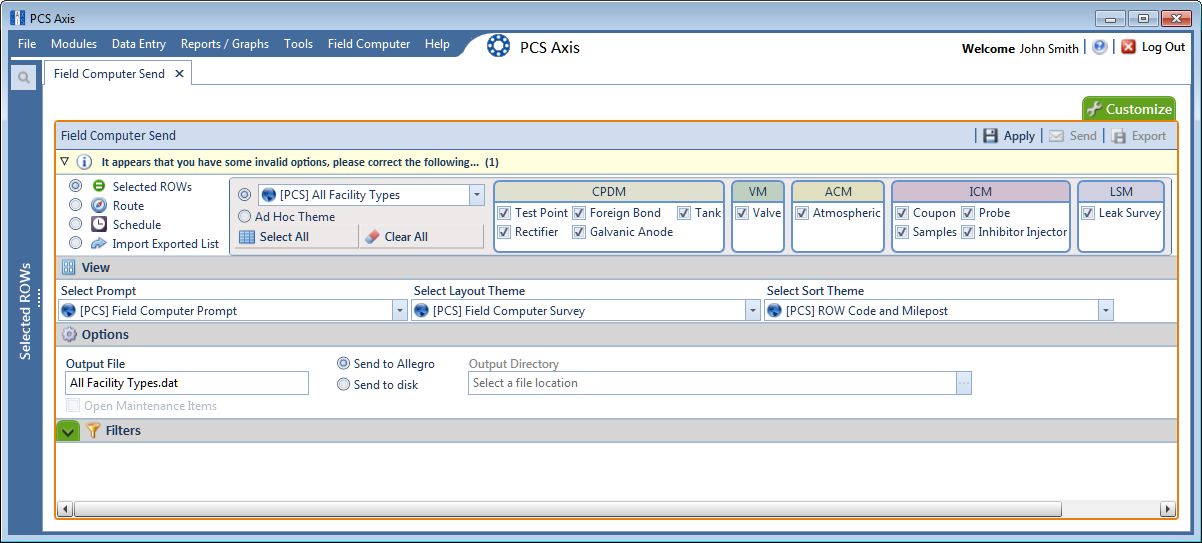Screen dimensions: 1202x543
Task: Toggle the Probe checkbox
Action: 968,213
